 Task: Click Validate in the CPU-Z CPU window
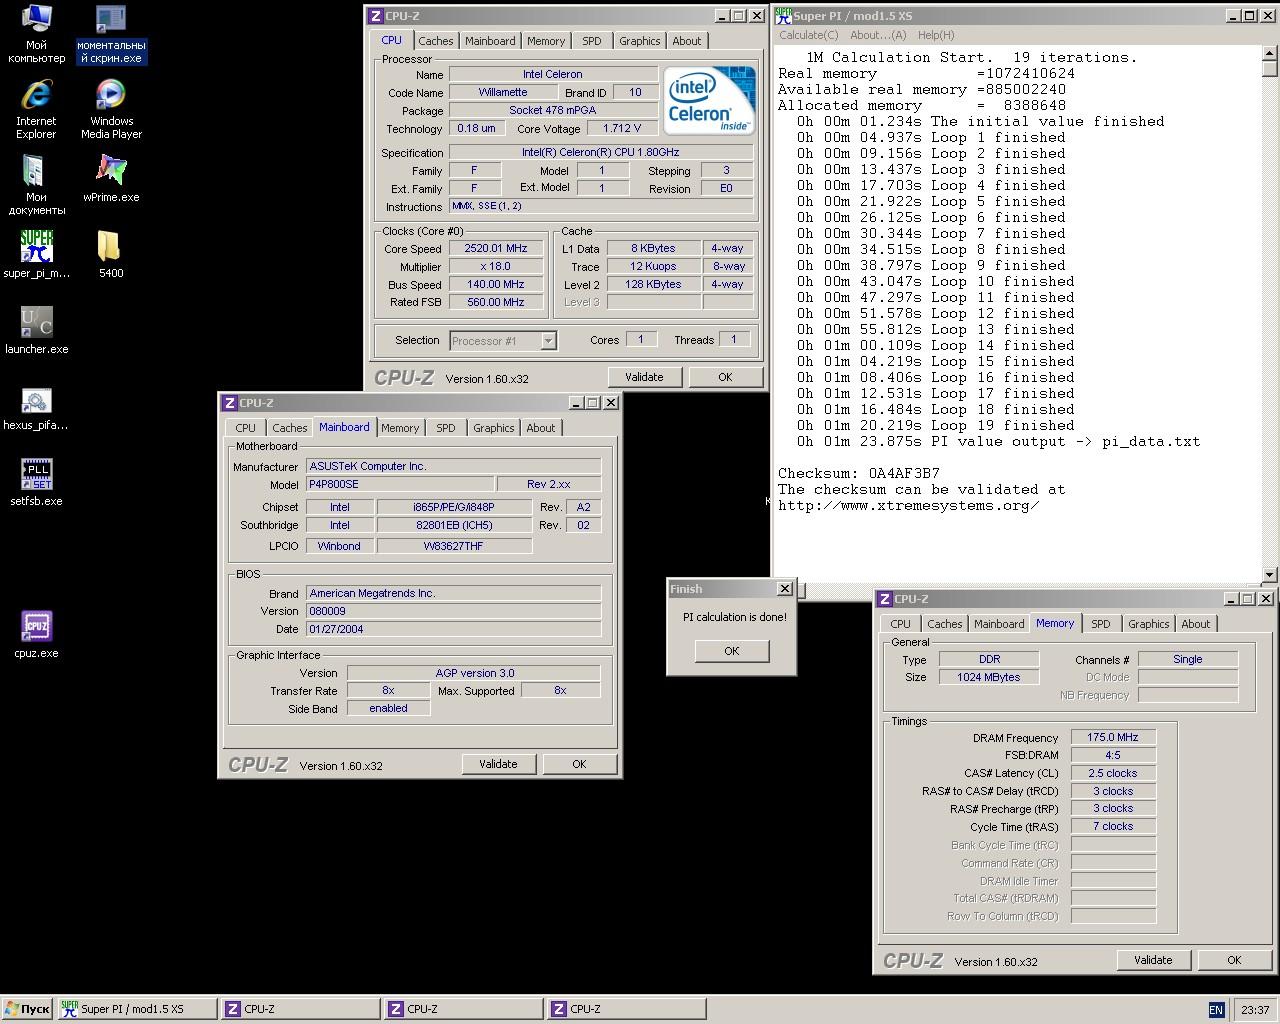(x=644, y=377)
